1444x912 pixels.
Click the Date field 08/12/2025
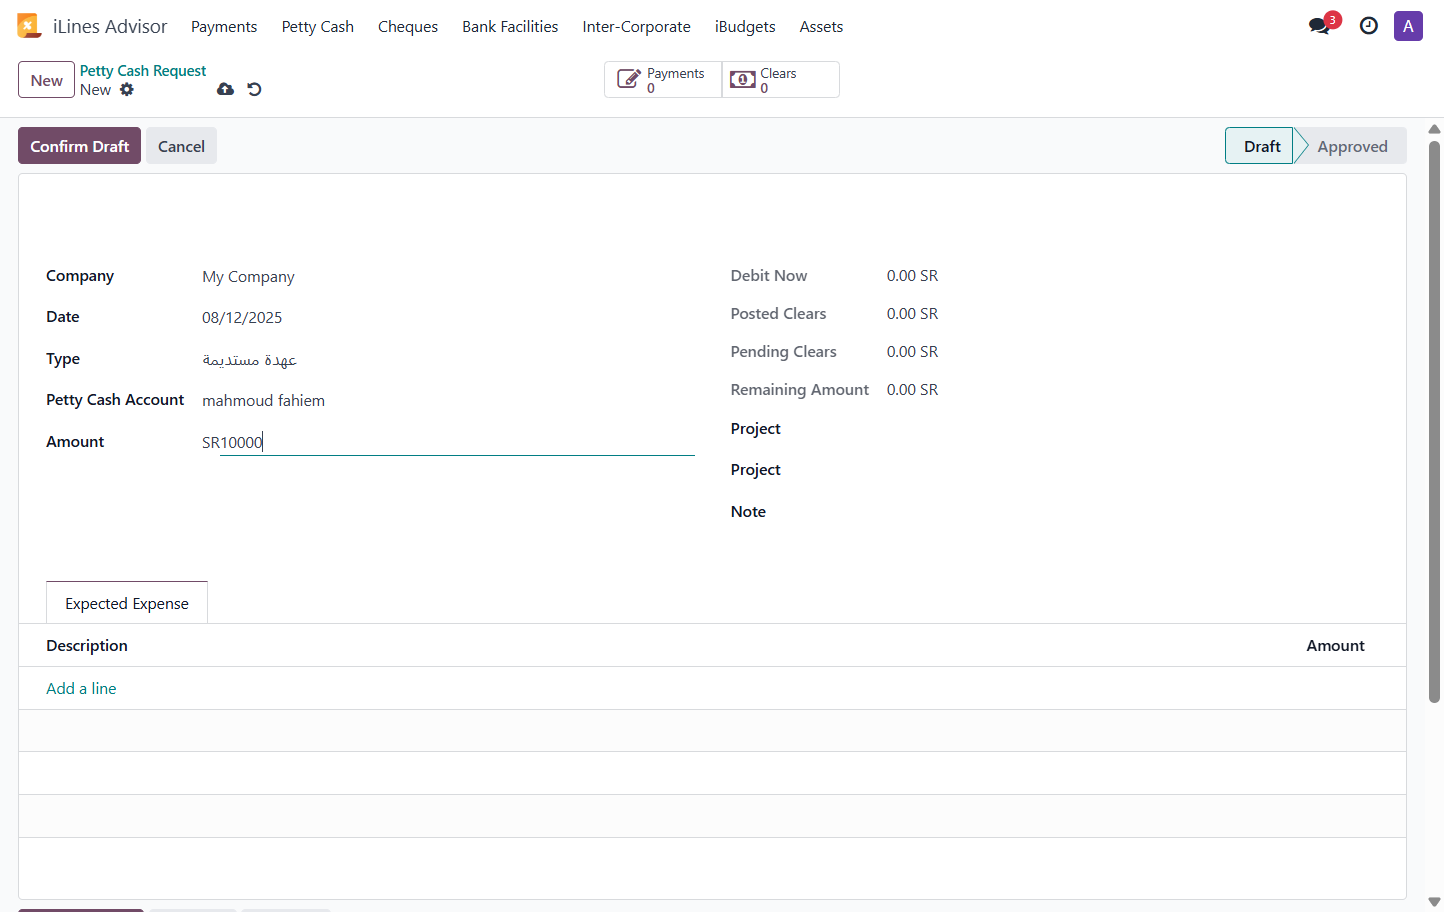[x=242, y=318]
